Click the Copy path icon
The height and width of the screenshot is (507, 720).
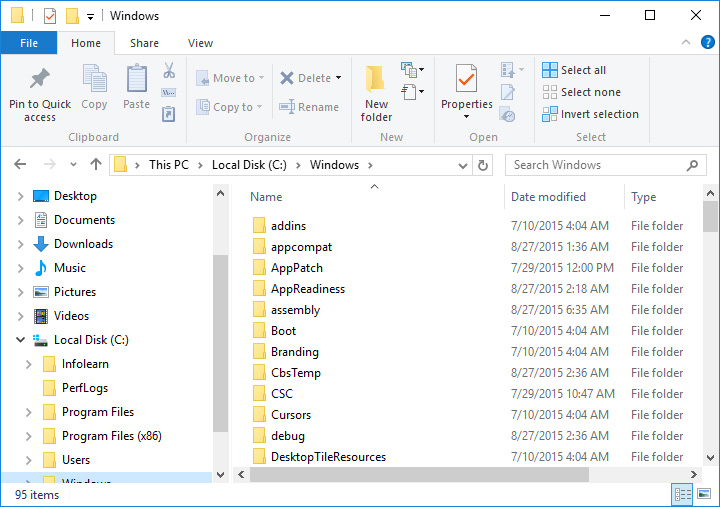pos(169,93)
